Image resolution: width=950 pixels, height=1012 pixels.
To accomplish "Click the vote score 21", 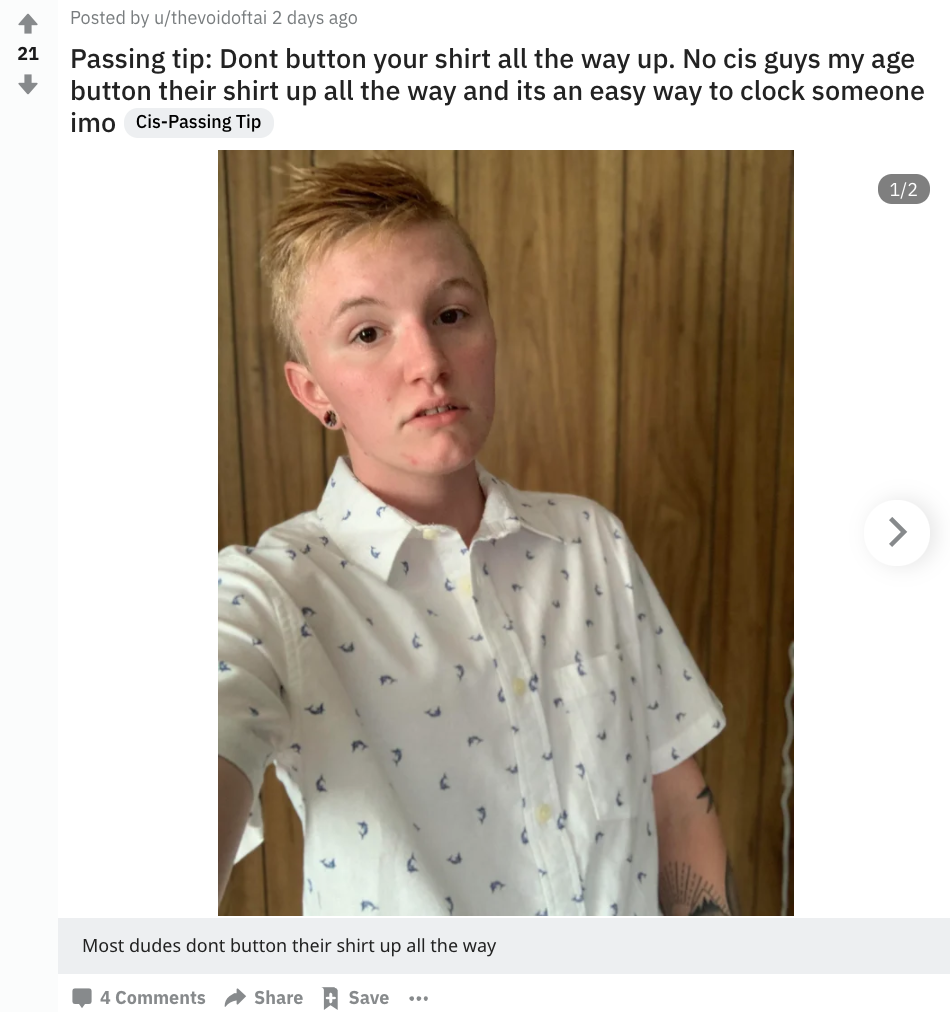I will click(x=28, y=54).
